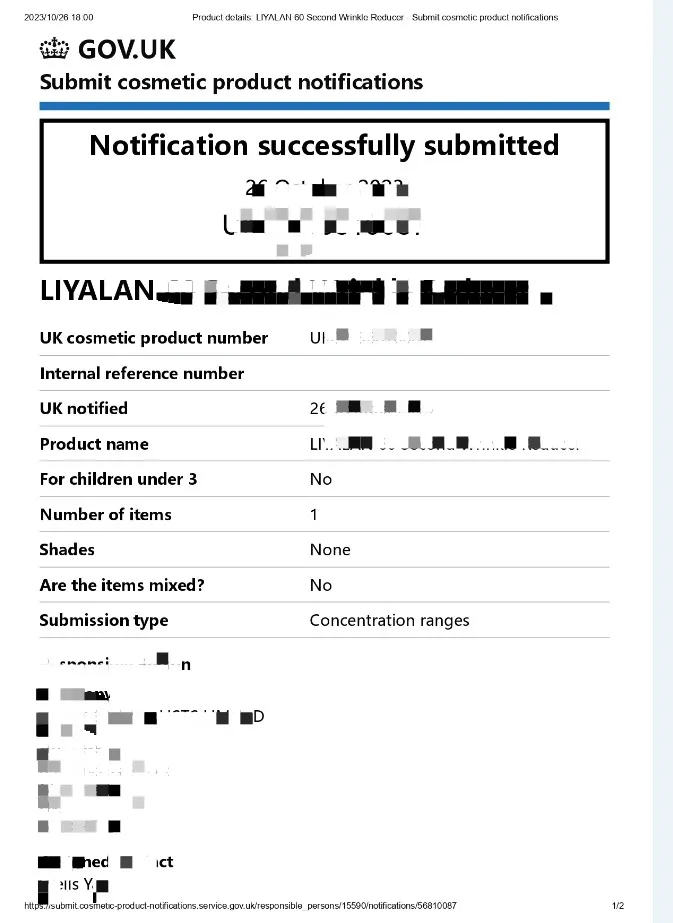The width and height of the screenshot is (673, 923).
Task: Click the UK notified row label
Action: point(84,408)
